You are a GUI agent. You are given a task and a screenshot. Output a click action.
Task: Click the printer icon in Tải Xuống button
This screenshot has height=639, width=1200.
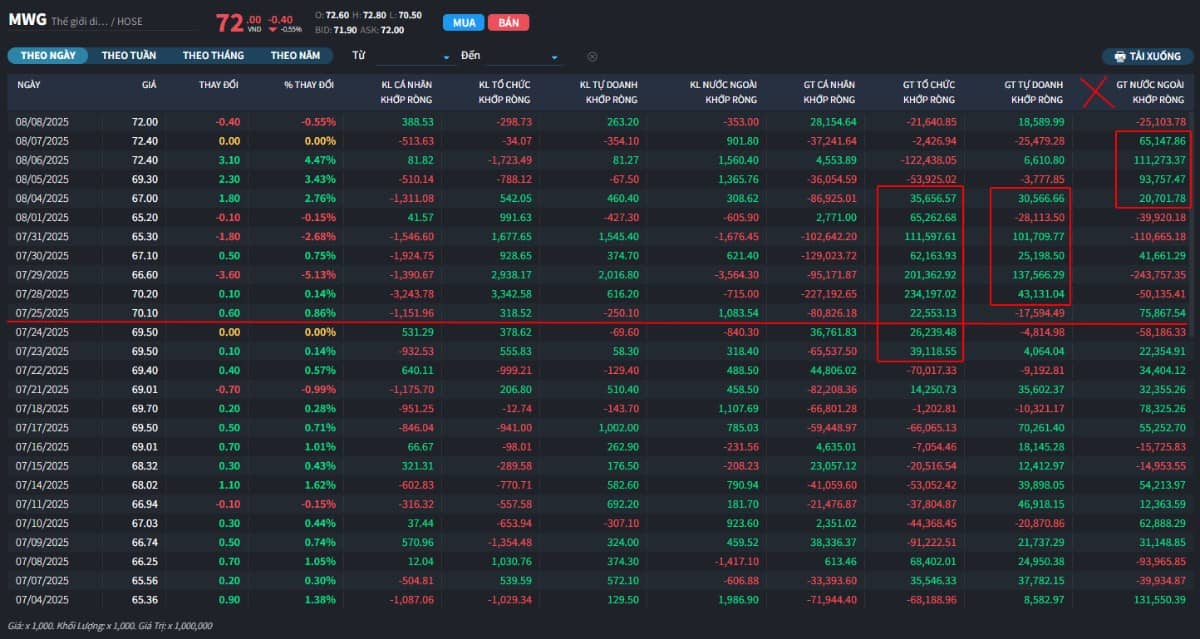(1119, 57)
